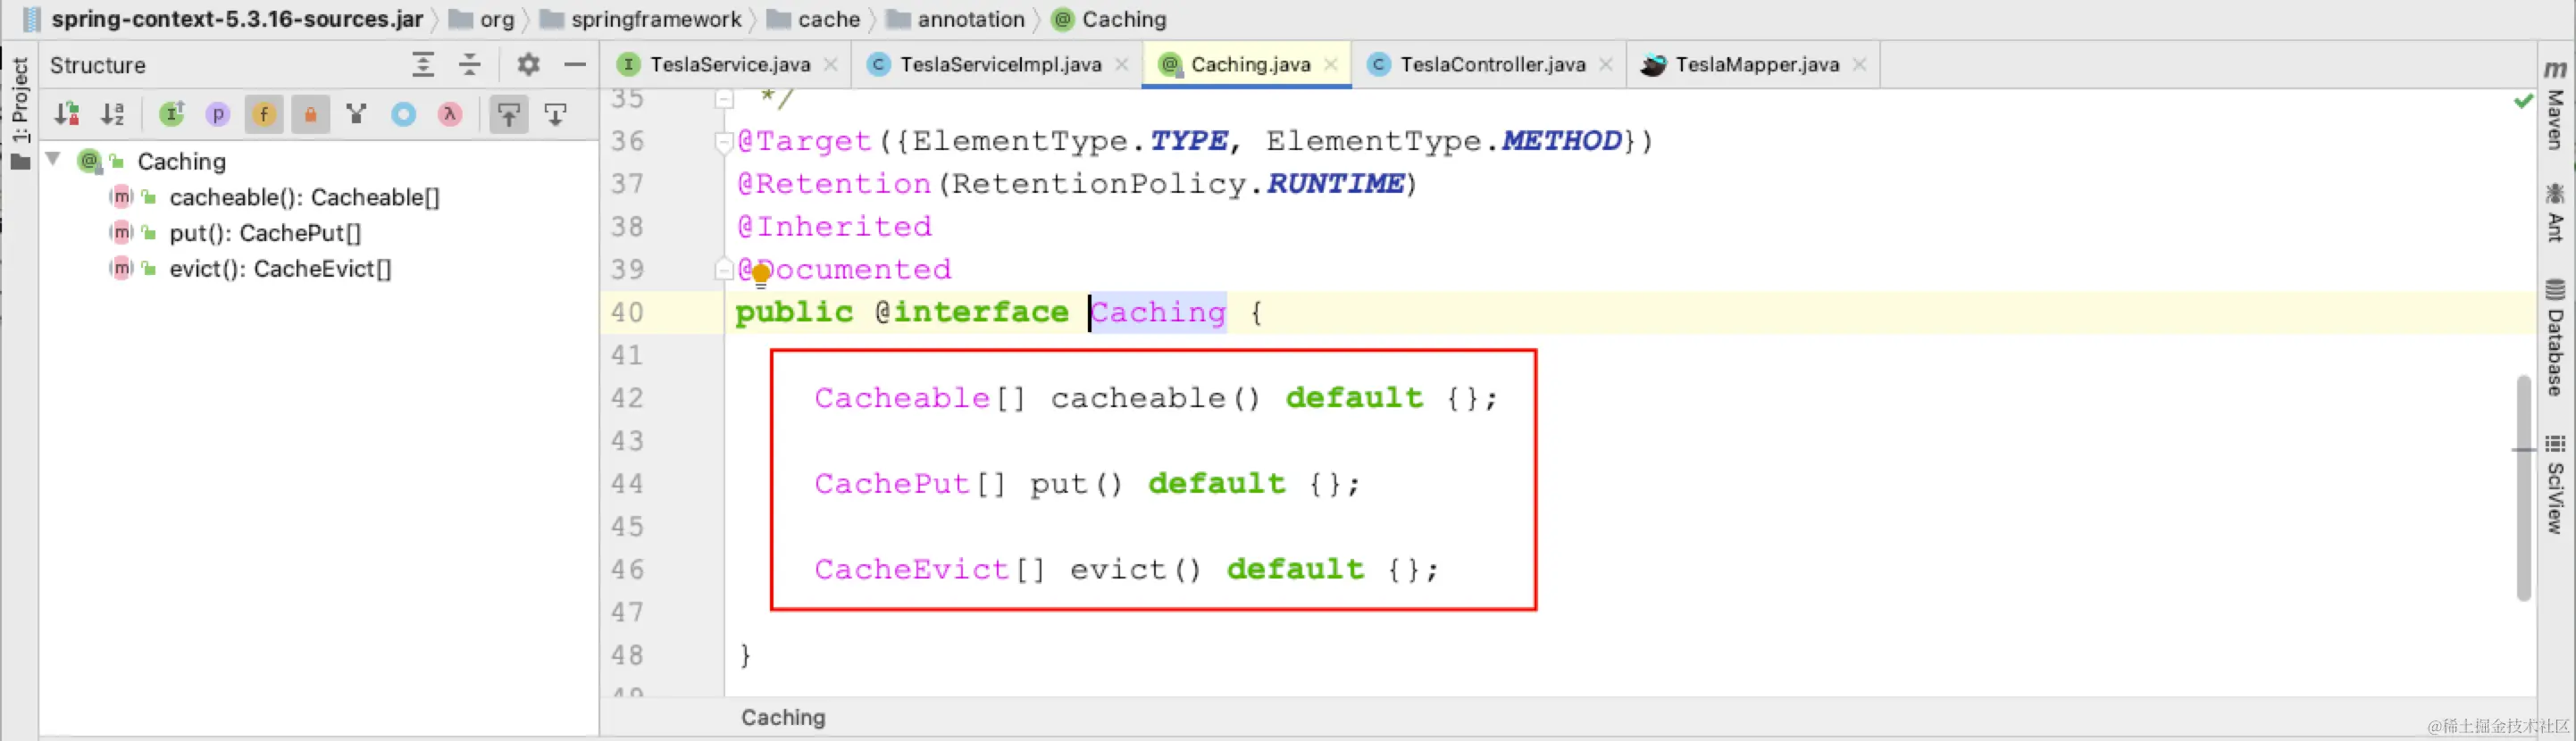This screenshot has width=2576, height=741.
Task: Switch to TeslaController.java tab
Action: (1492, 65)
